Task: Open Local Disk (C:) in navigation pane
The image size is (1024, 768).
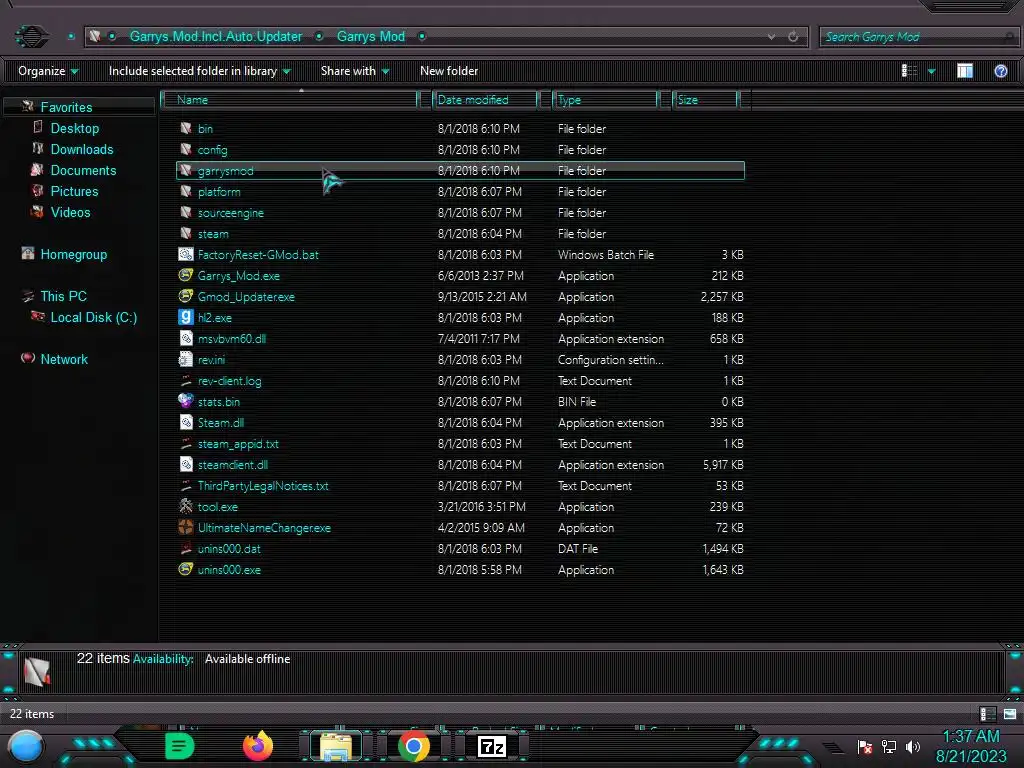Action: tap(94, 317)
